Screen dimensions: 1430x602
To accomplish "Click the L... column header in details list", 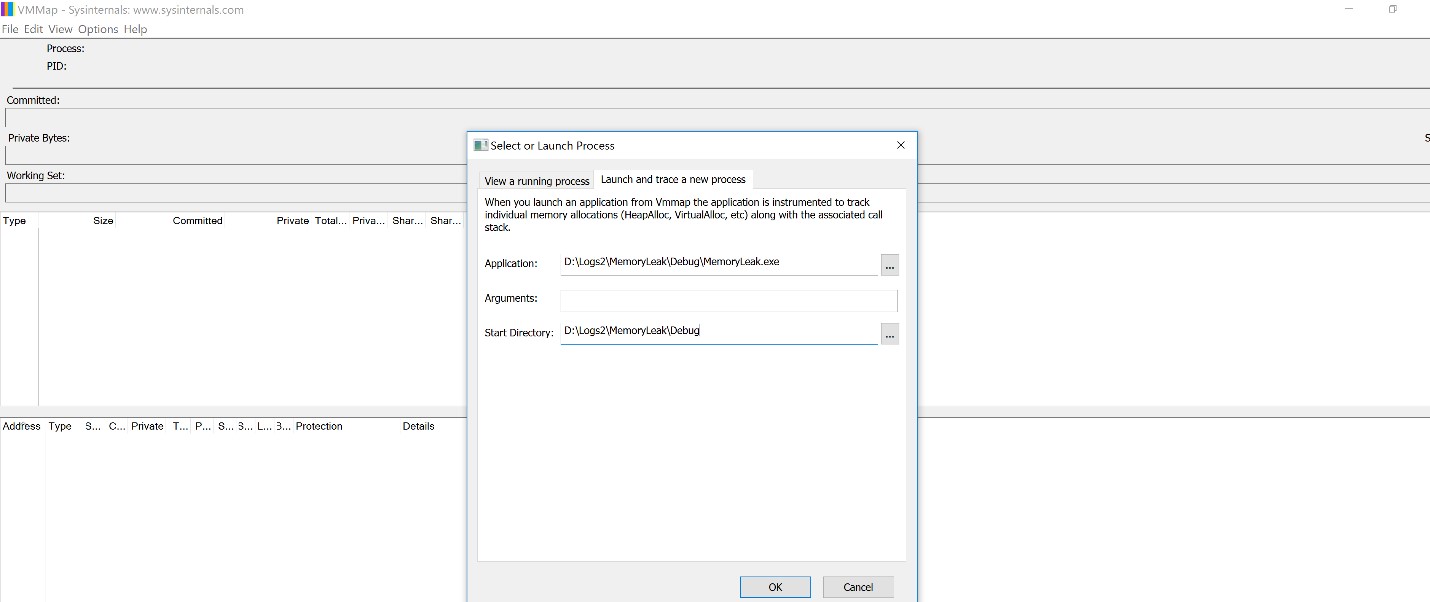I will (x=264, y=426).
